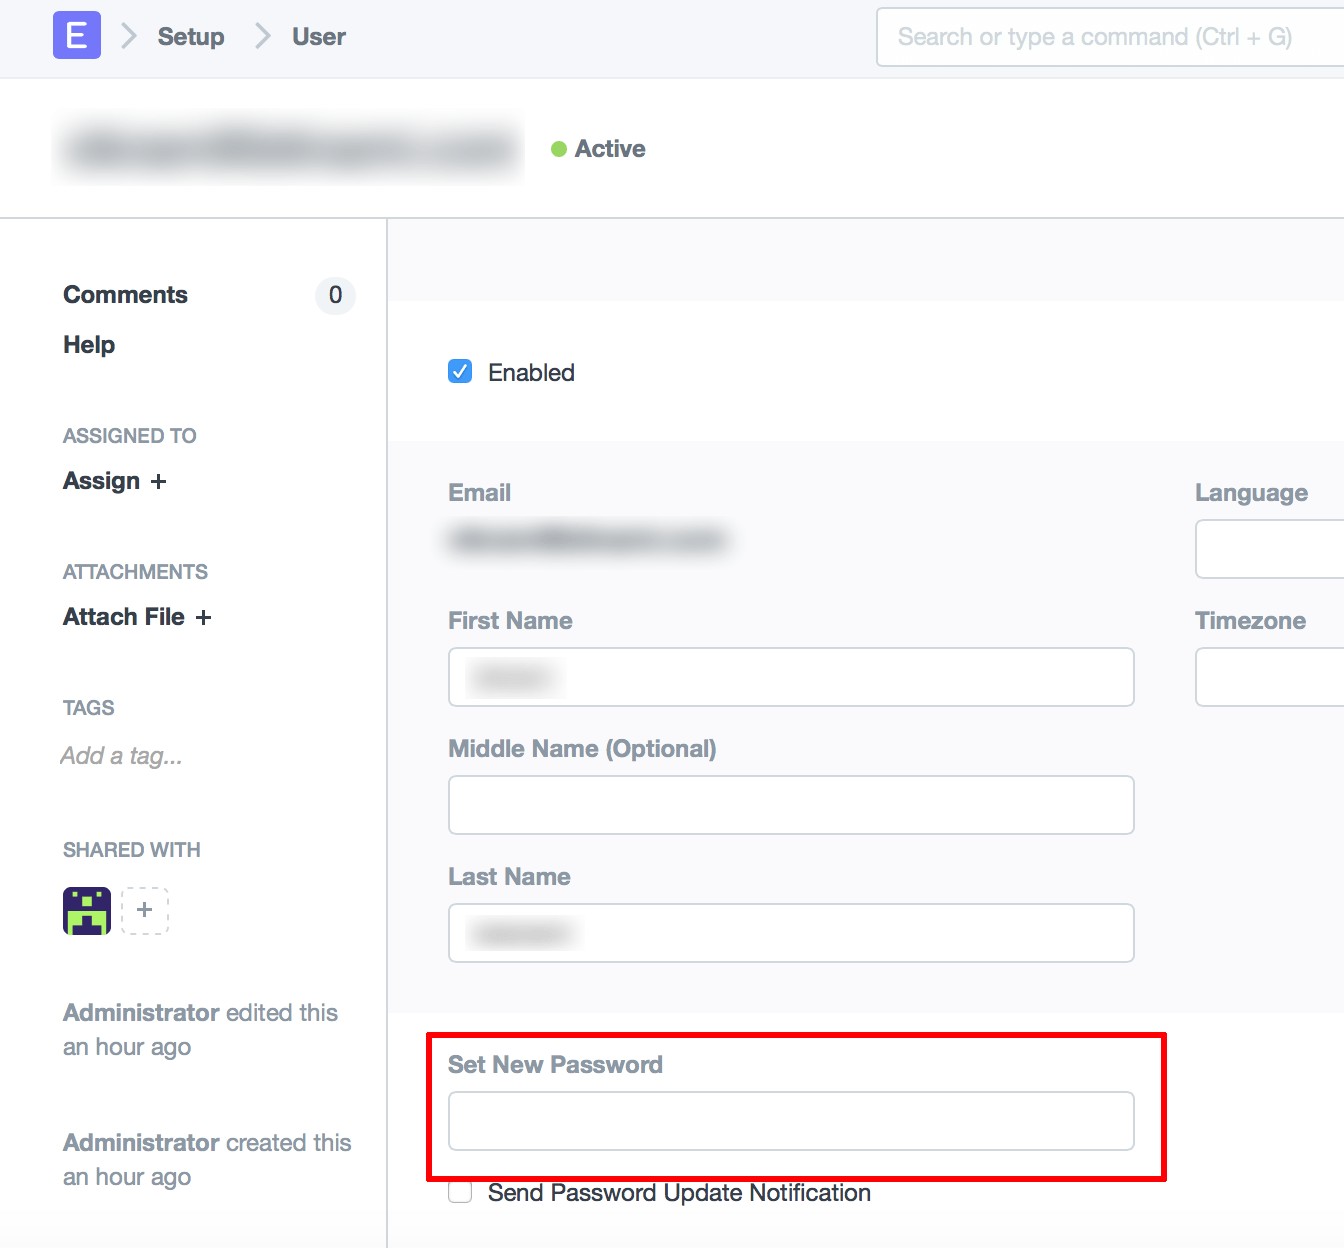Click the plus icon to share with another user

[x=144, y=911]
